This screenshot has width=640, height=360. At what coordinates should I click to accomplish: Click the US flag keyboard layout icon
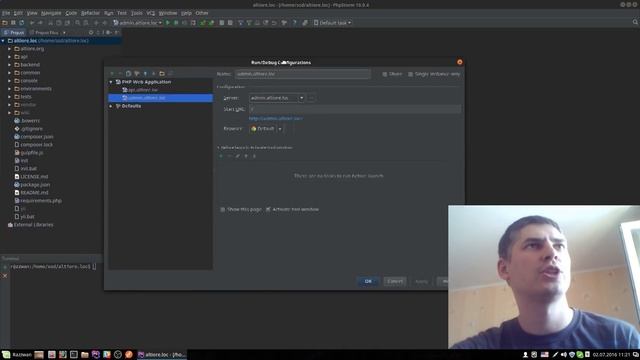544,354
